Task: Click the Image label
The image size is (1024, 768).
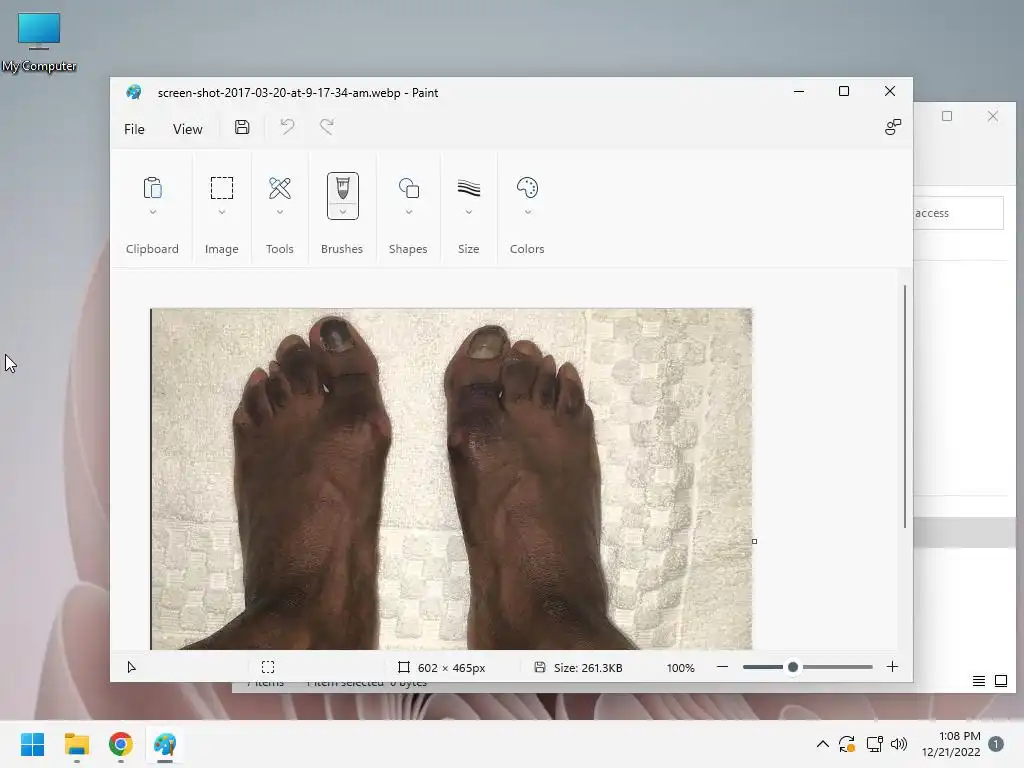Action: tap(221, 249)
